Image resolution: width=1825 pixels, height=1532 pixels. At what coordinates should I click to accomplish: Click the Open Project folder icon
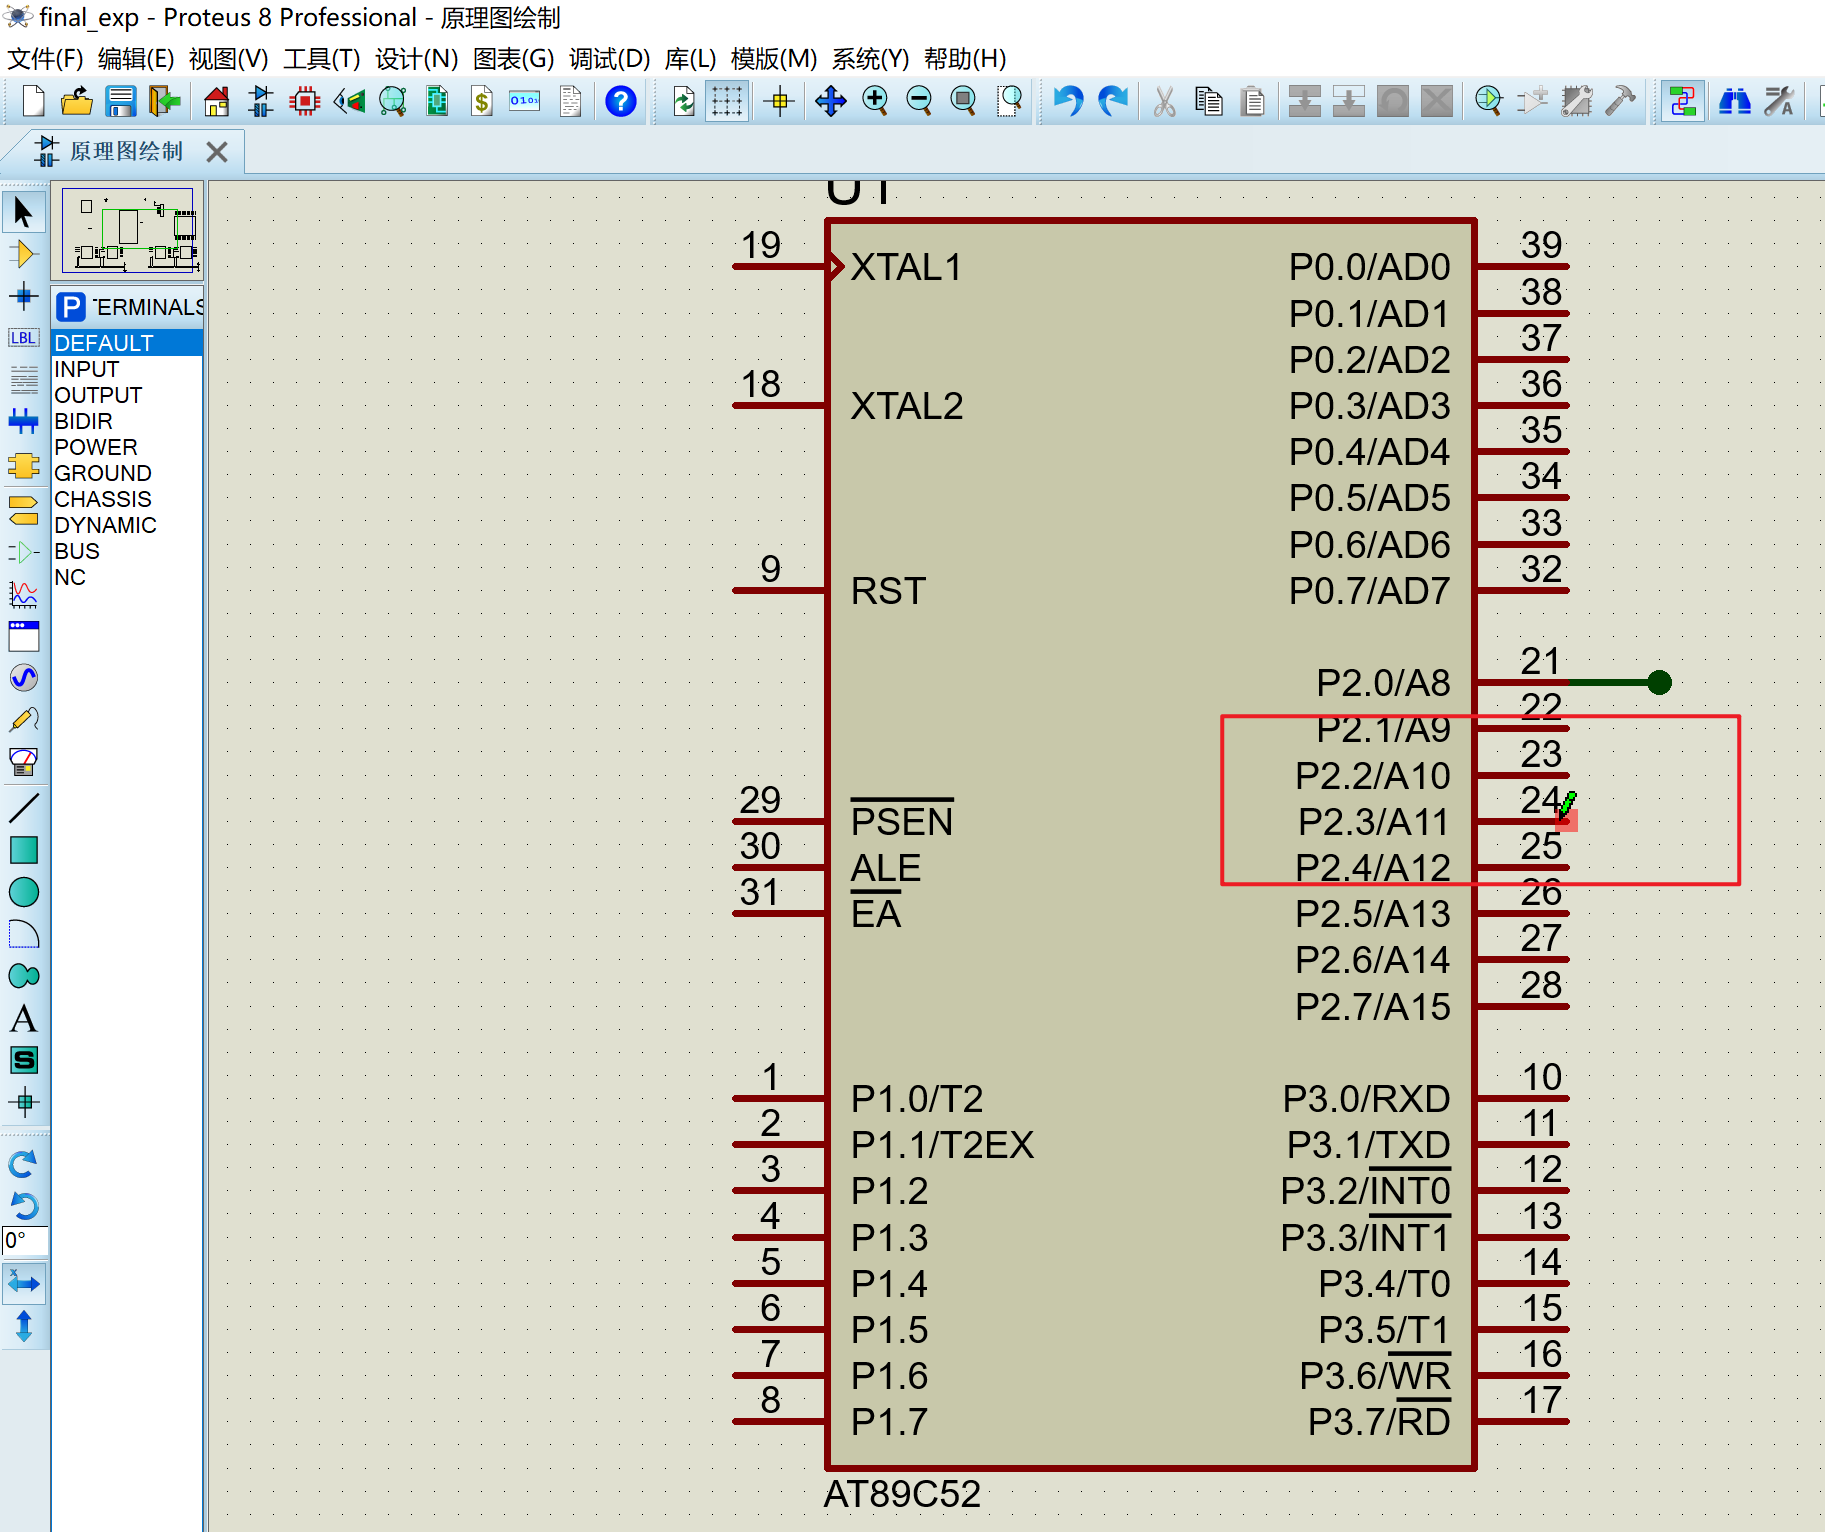pos(77,101)
